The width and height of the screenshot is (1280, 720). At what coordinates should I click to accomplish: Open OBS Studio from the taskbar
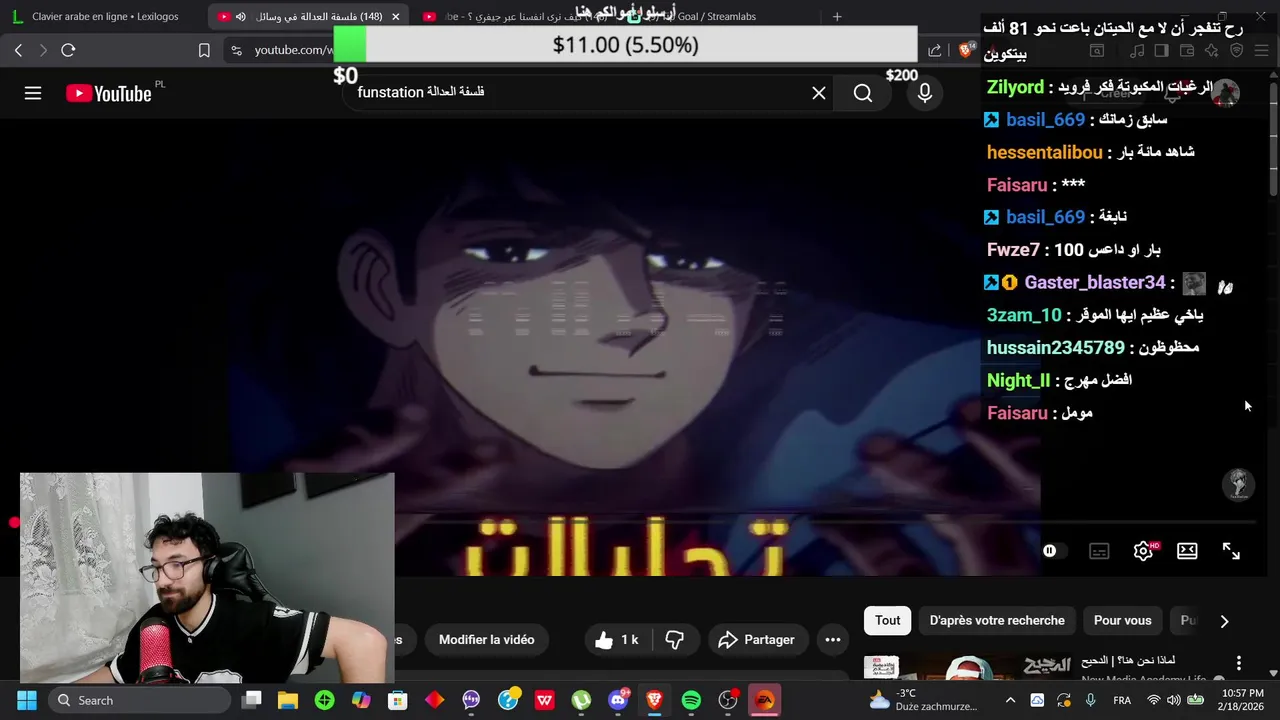point(728,700)
